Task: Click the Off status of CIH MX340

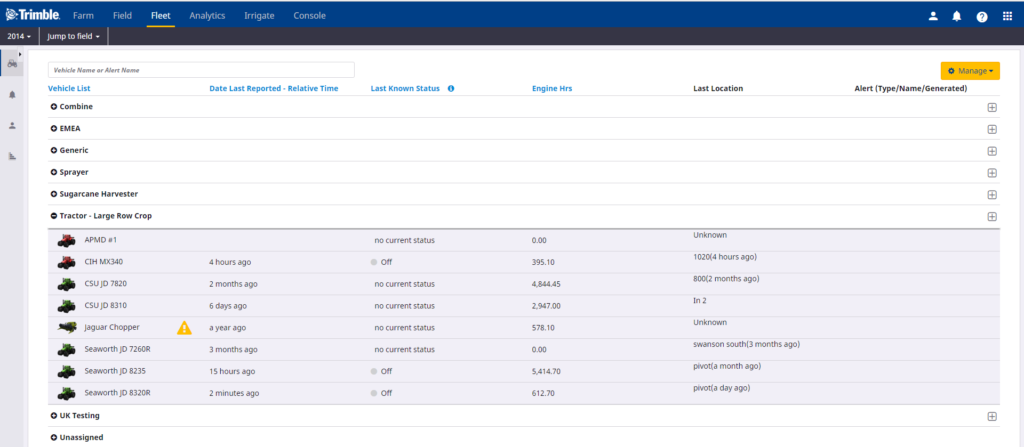Action: 381,262
